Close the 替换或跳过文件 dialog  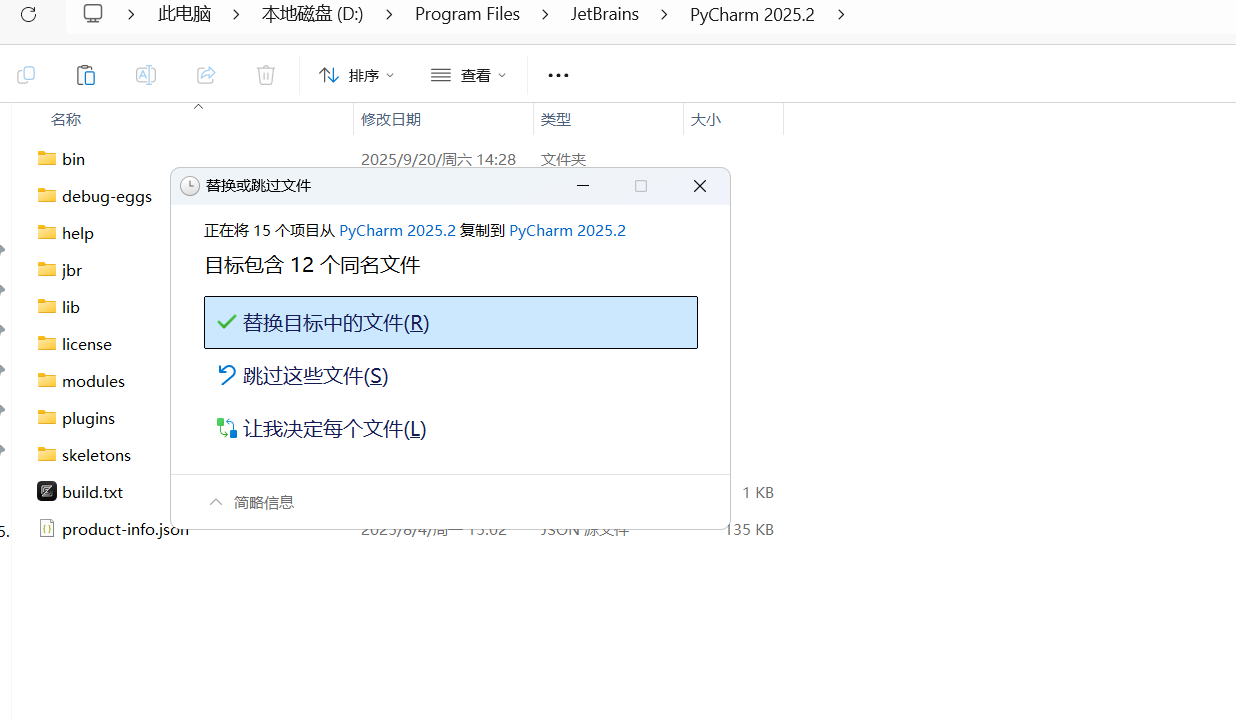tap(700, 186)
